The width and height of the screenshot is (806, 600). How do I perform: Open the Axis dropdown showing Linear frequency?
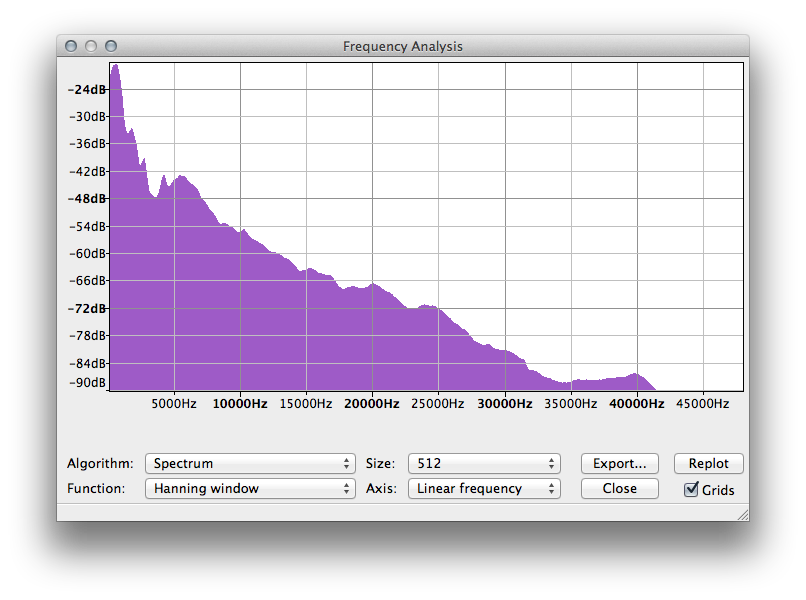pos(484,488)
